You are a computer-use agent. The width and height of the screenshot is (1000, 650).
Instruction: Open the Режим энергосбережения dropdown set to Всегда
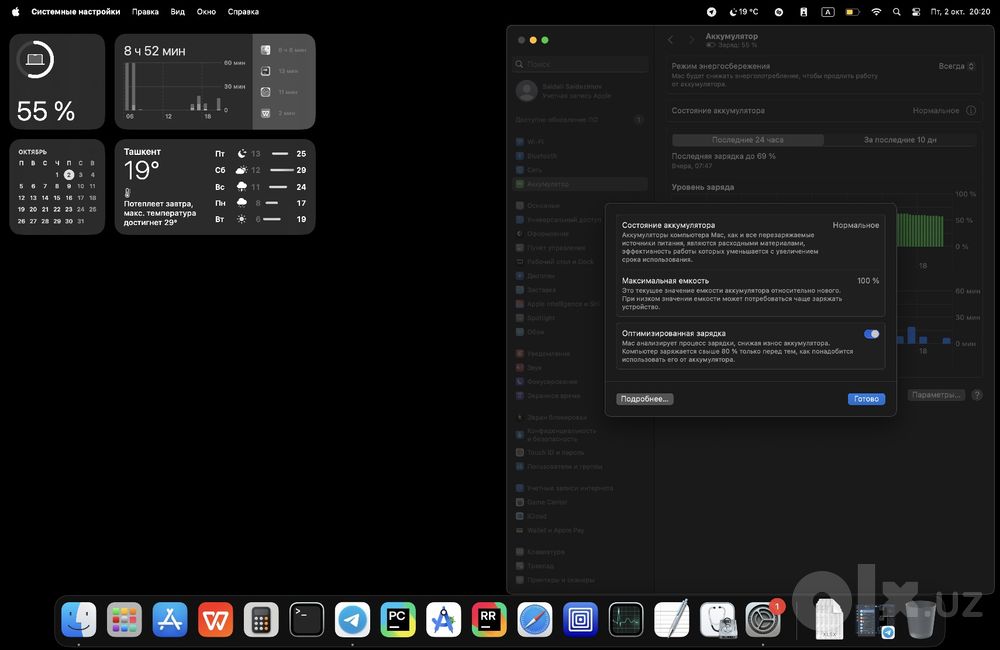coord(957,66)
